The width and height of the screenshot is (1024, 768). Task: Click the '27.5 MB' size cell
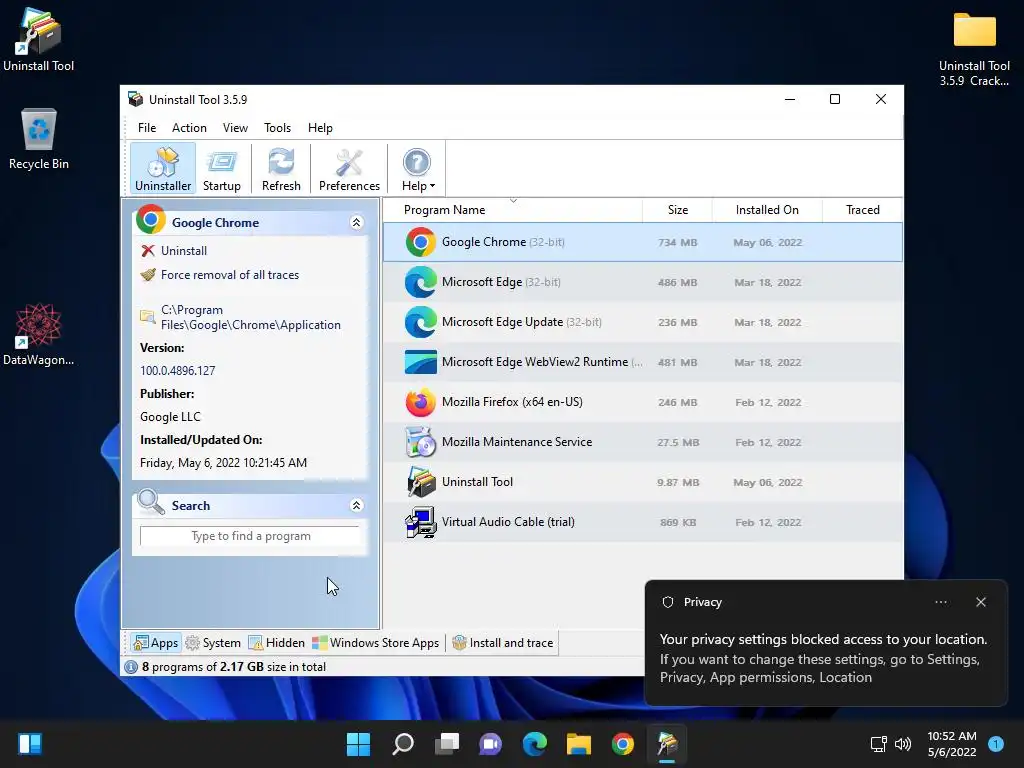point(678,443)
